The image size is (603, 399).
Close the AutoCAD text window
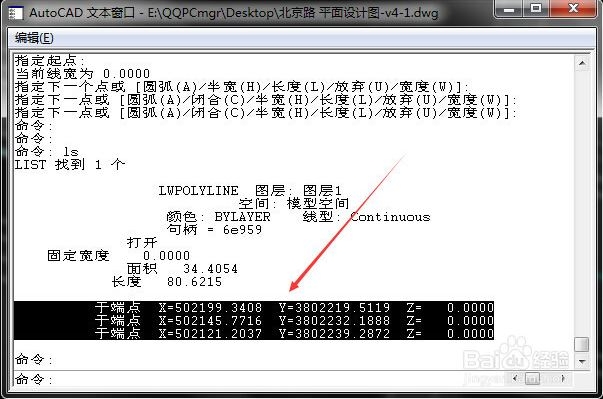point(573,9)
